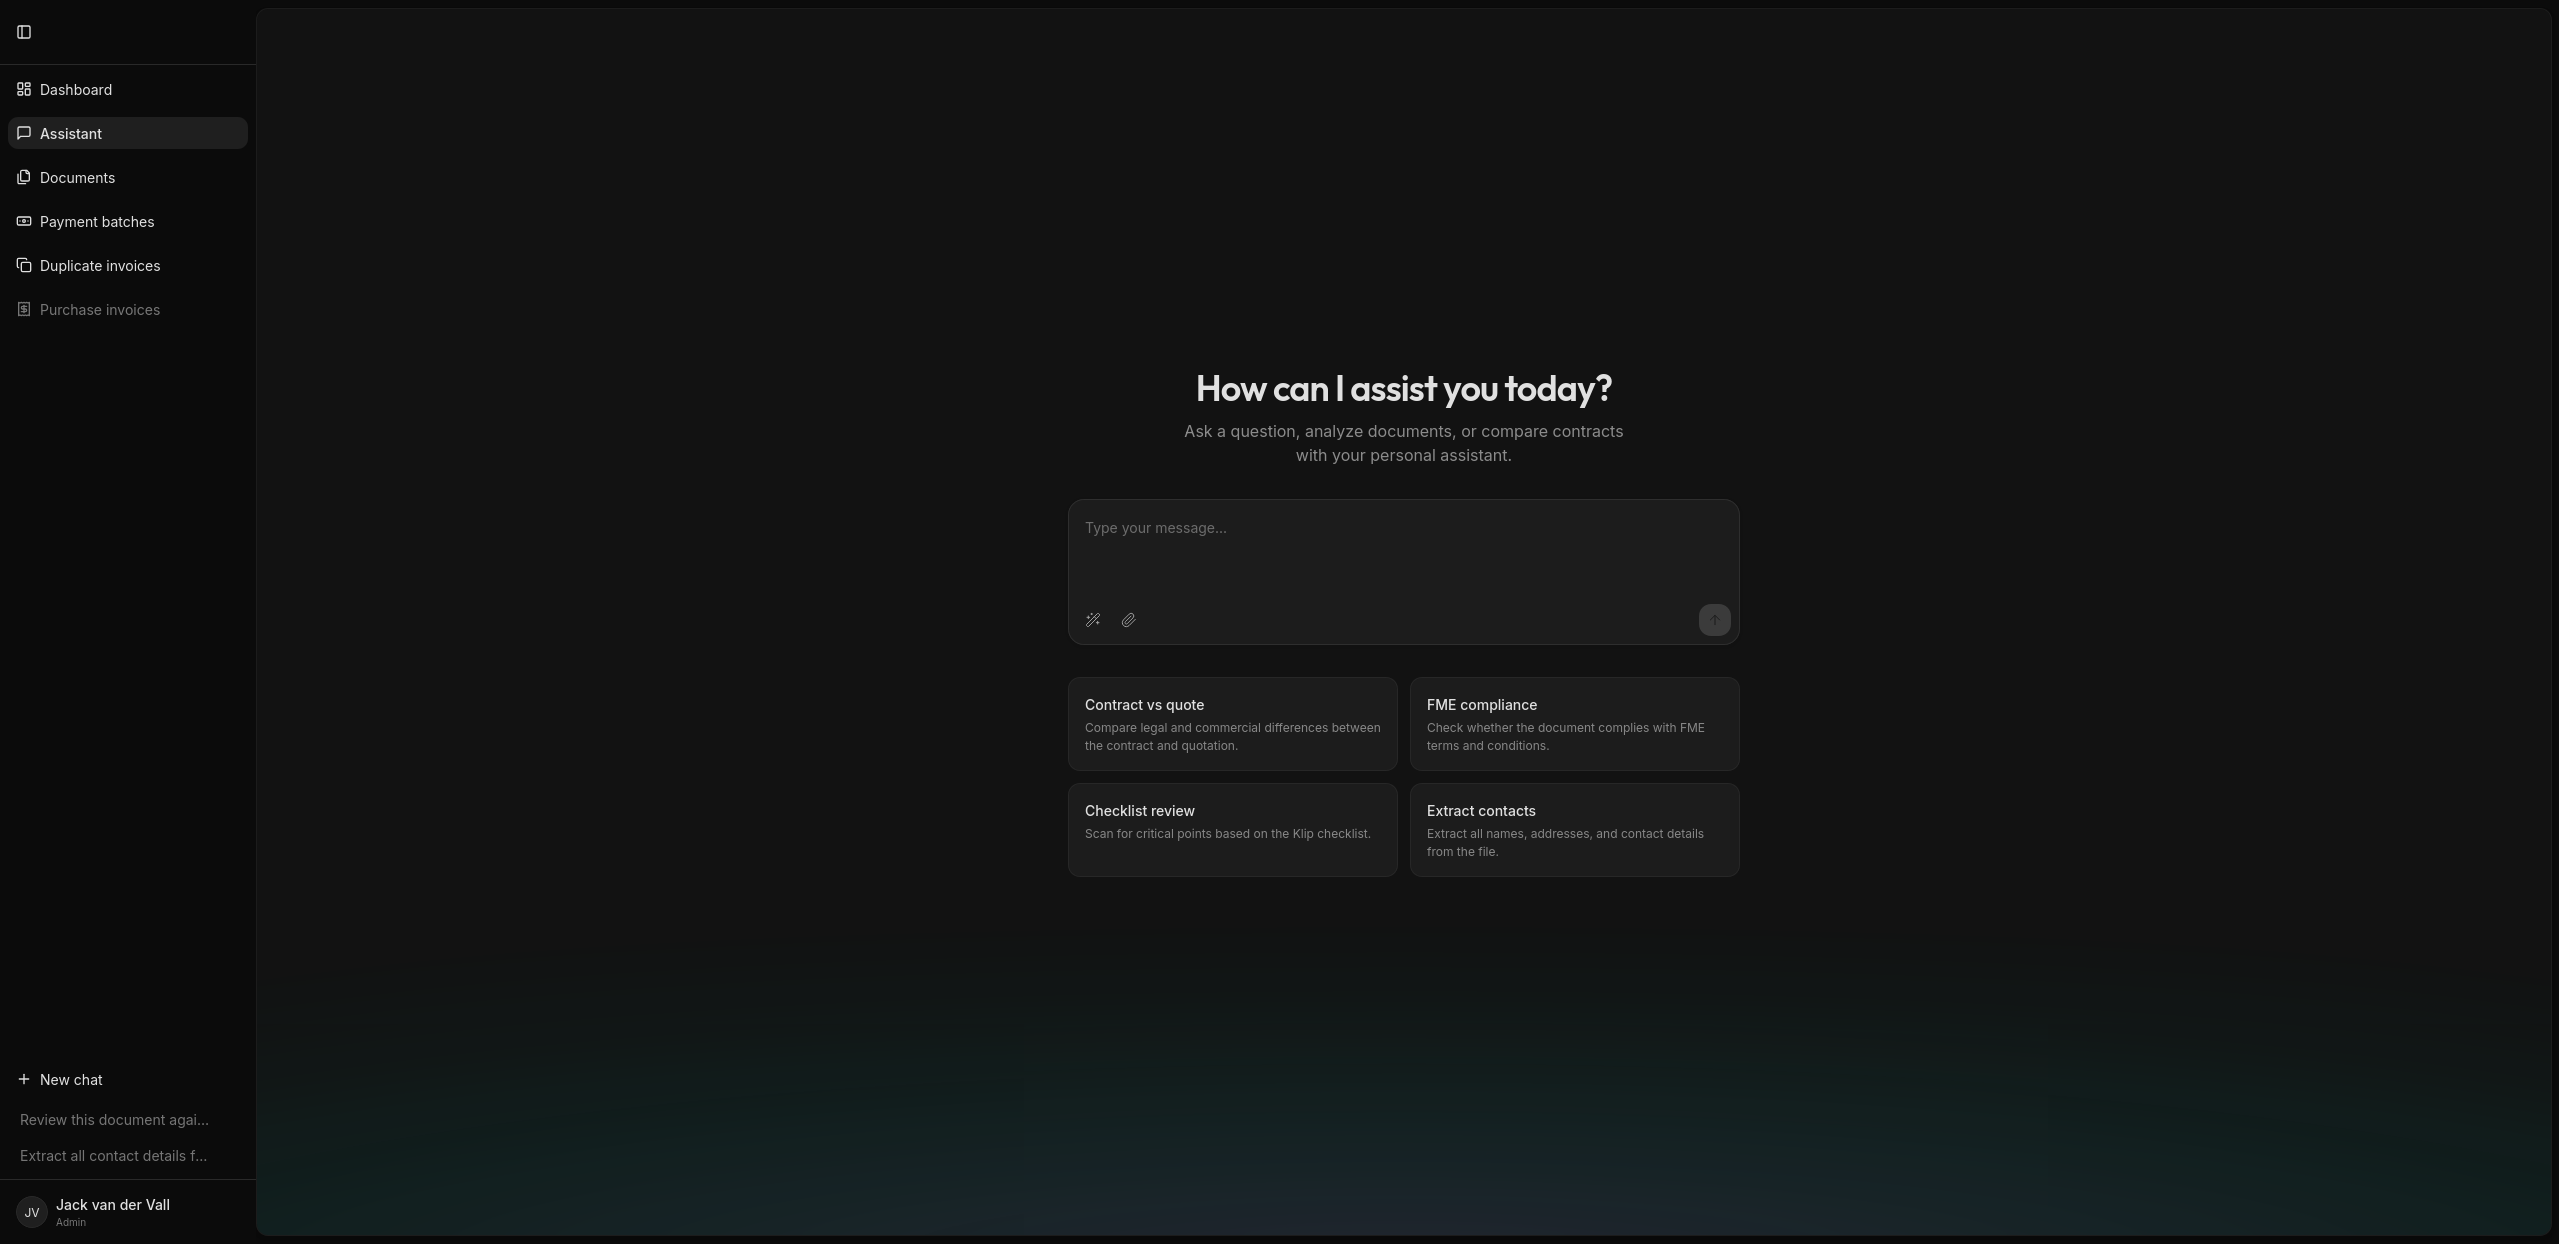2559x1244 pixels.
Task: Click the magic wand prompt icon
Action: (1093, 620)
